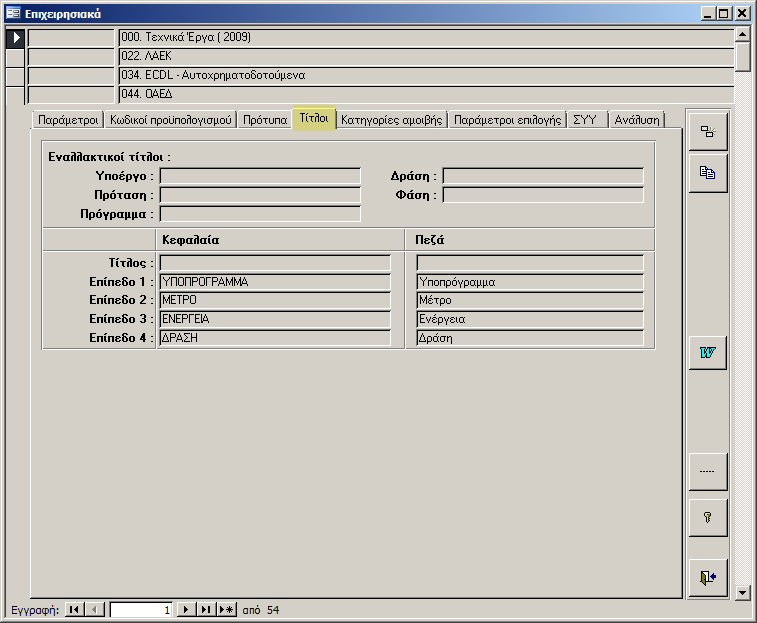757x623 pixels.
Task: Open the Word export button
Action: 707,353
